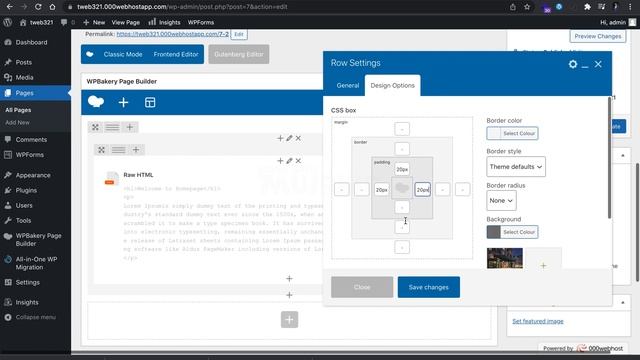Screen dimensions: 640x360
Task: Click the margin top field
Action: [x=402, y=129]
